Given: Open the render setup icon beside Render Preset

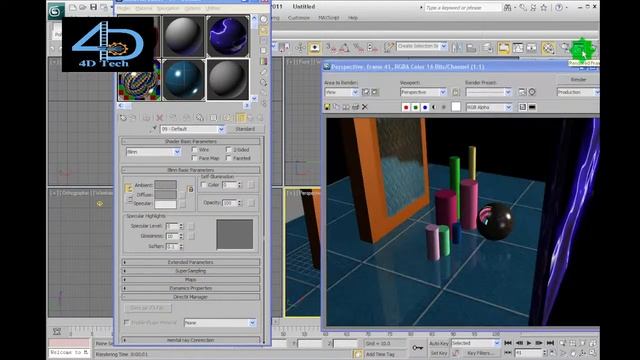Looking at the screenshot, I should pos(522,92).
